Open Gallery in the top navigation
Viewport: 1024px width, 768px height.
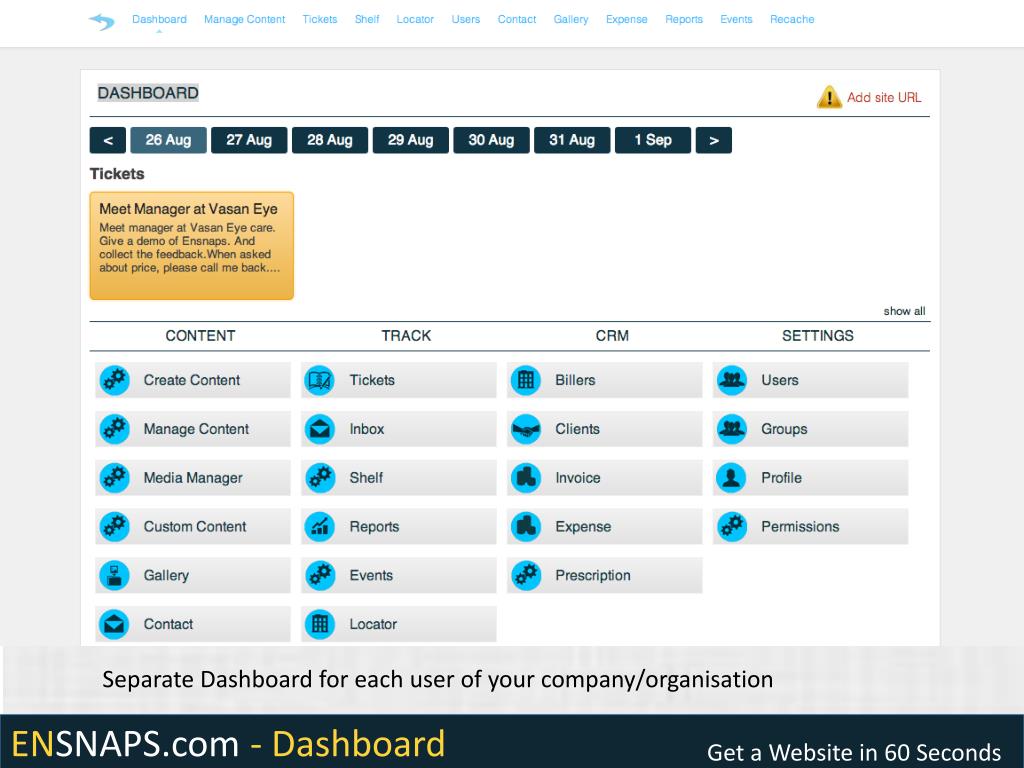tap(571, 20)
